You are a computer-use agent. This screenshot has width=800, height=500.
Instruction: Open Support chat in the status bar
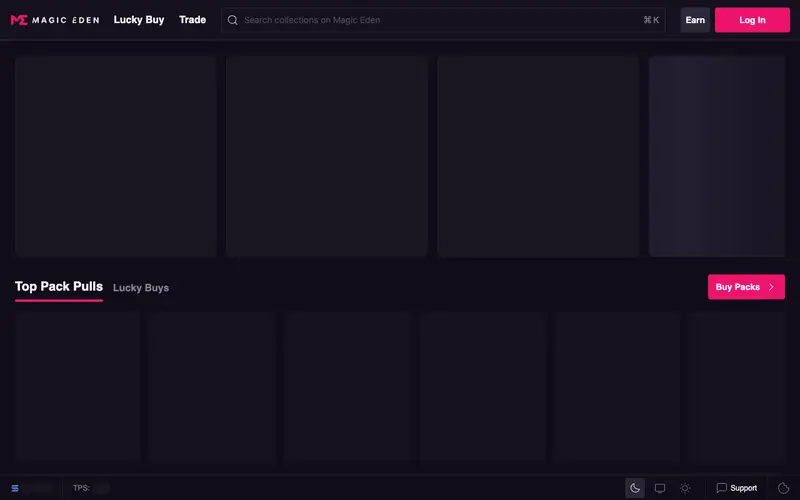[736, 488]
